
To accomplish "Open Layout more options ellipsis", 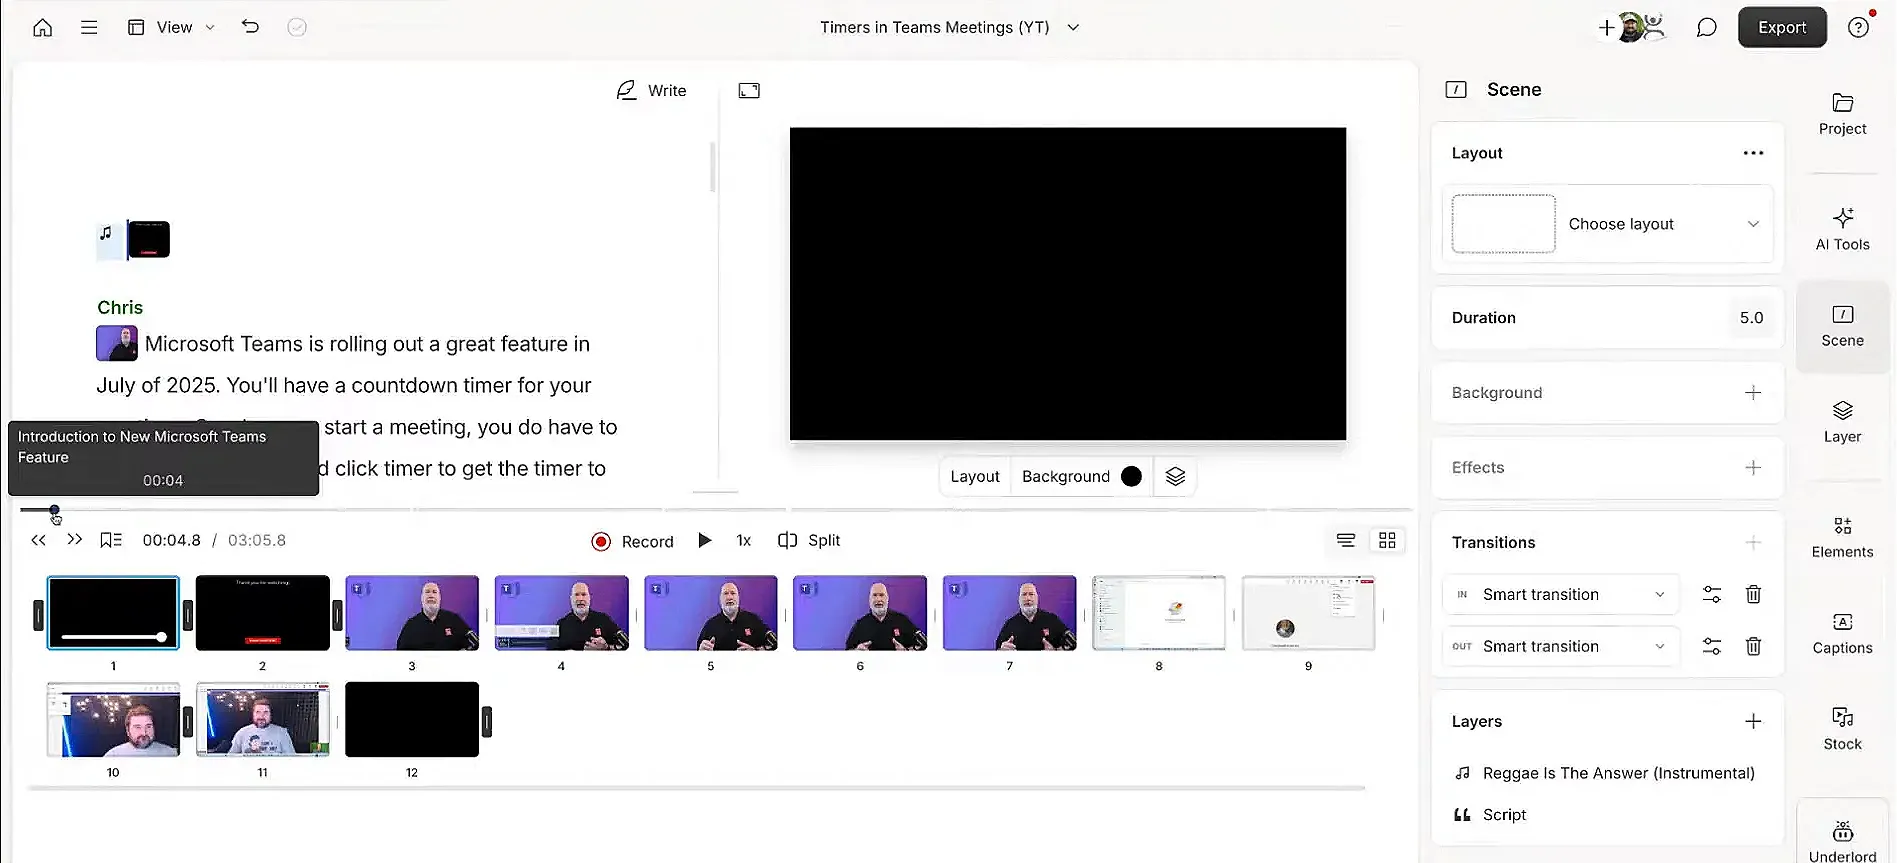I will click(1753, 153).
